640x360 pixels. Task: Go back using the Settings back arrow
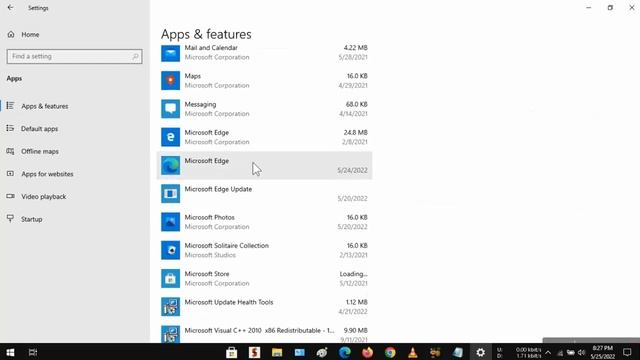10,8
